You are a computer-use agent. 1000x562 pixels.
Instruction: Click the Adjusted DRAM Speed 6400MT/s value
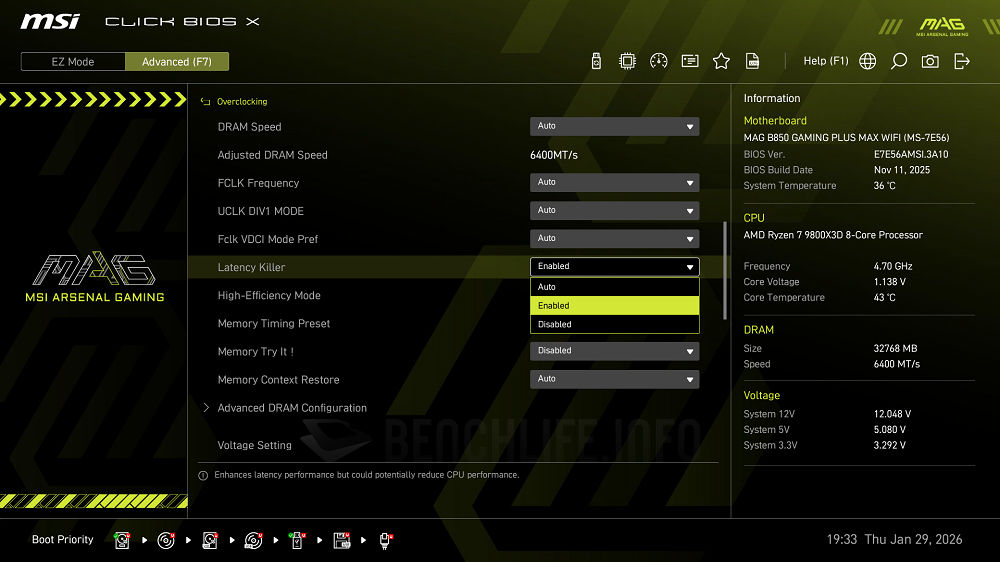(x=554, y=155)
